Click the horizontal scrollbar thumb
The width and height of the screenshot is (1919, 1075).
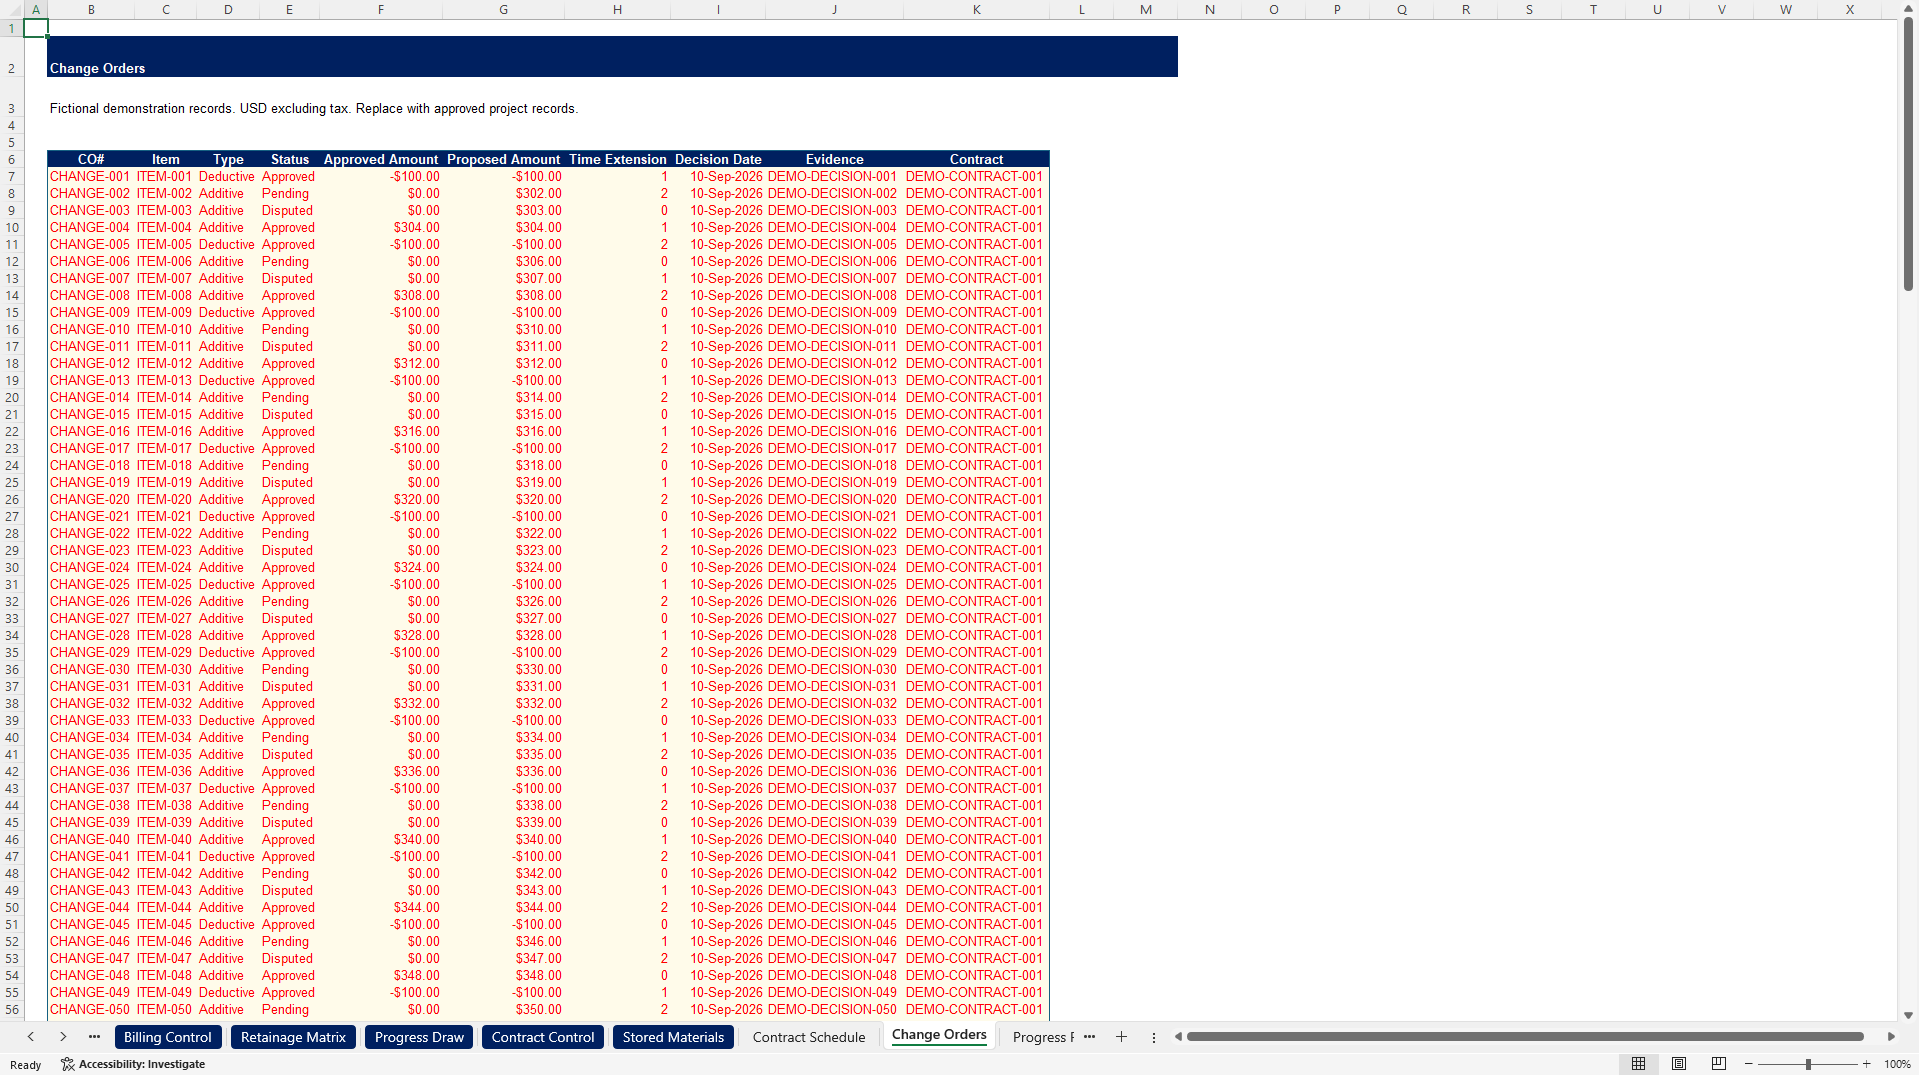pyautogui.click(x=1524, y=1037)
